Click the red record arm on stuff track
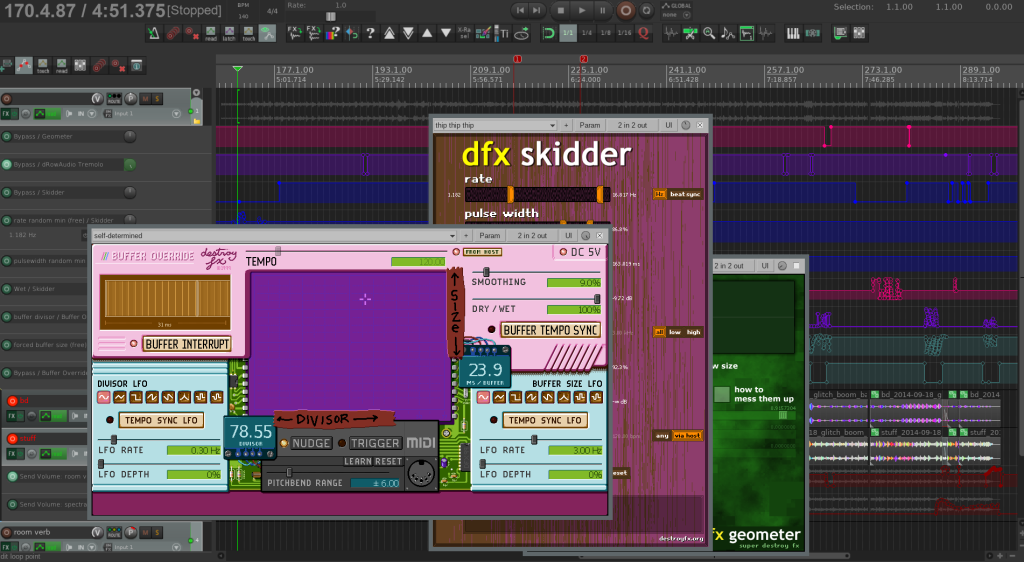The width and height of the screenshot is (1024, 562). (12, 439)
